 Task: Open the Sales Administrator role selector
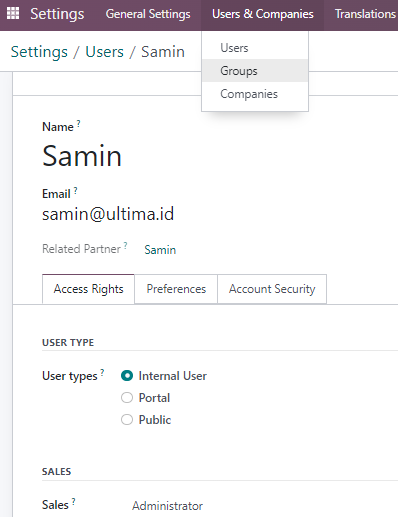click(167, 506)
